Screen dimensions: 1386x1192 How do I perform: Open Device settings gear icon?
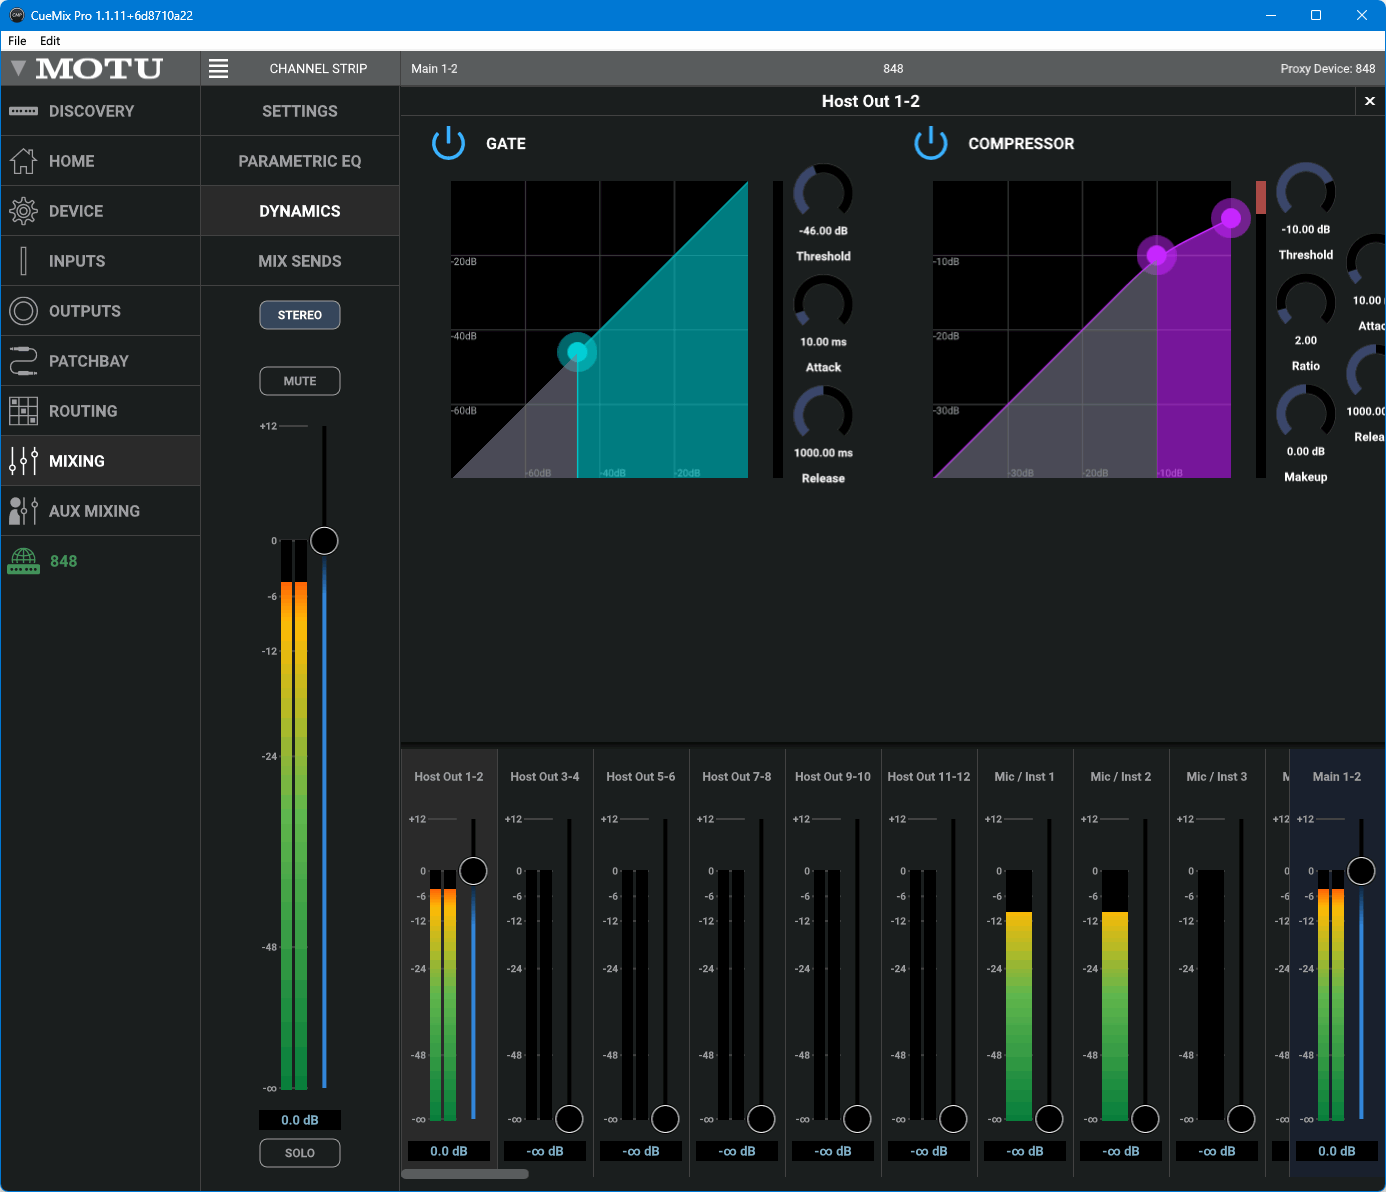click(23, 211)
